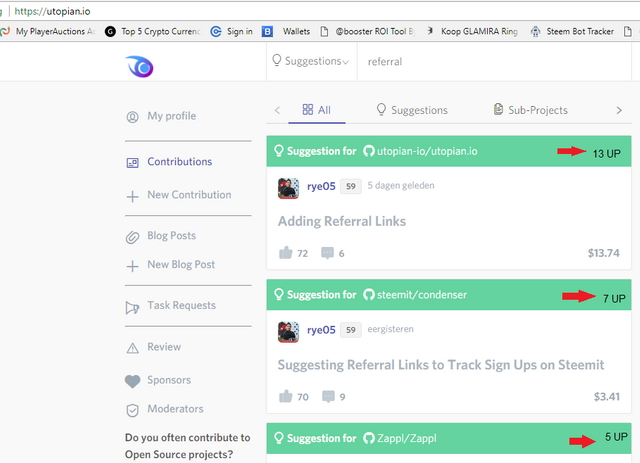
Task: Click heart icon beside Sponsors
Action: pos(132,381)
